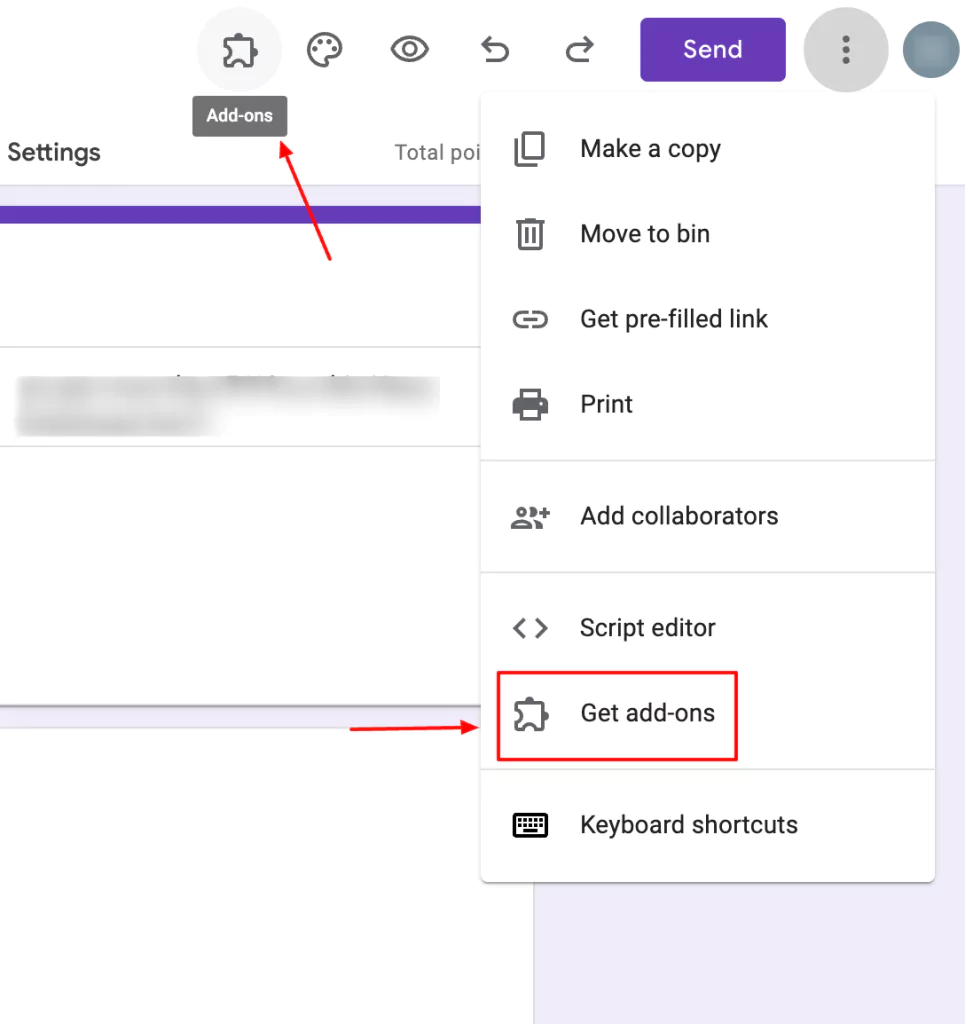
Task: Click the Make a copy duplicate icon
Action: click(x=529, y=148)
